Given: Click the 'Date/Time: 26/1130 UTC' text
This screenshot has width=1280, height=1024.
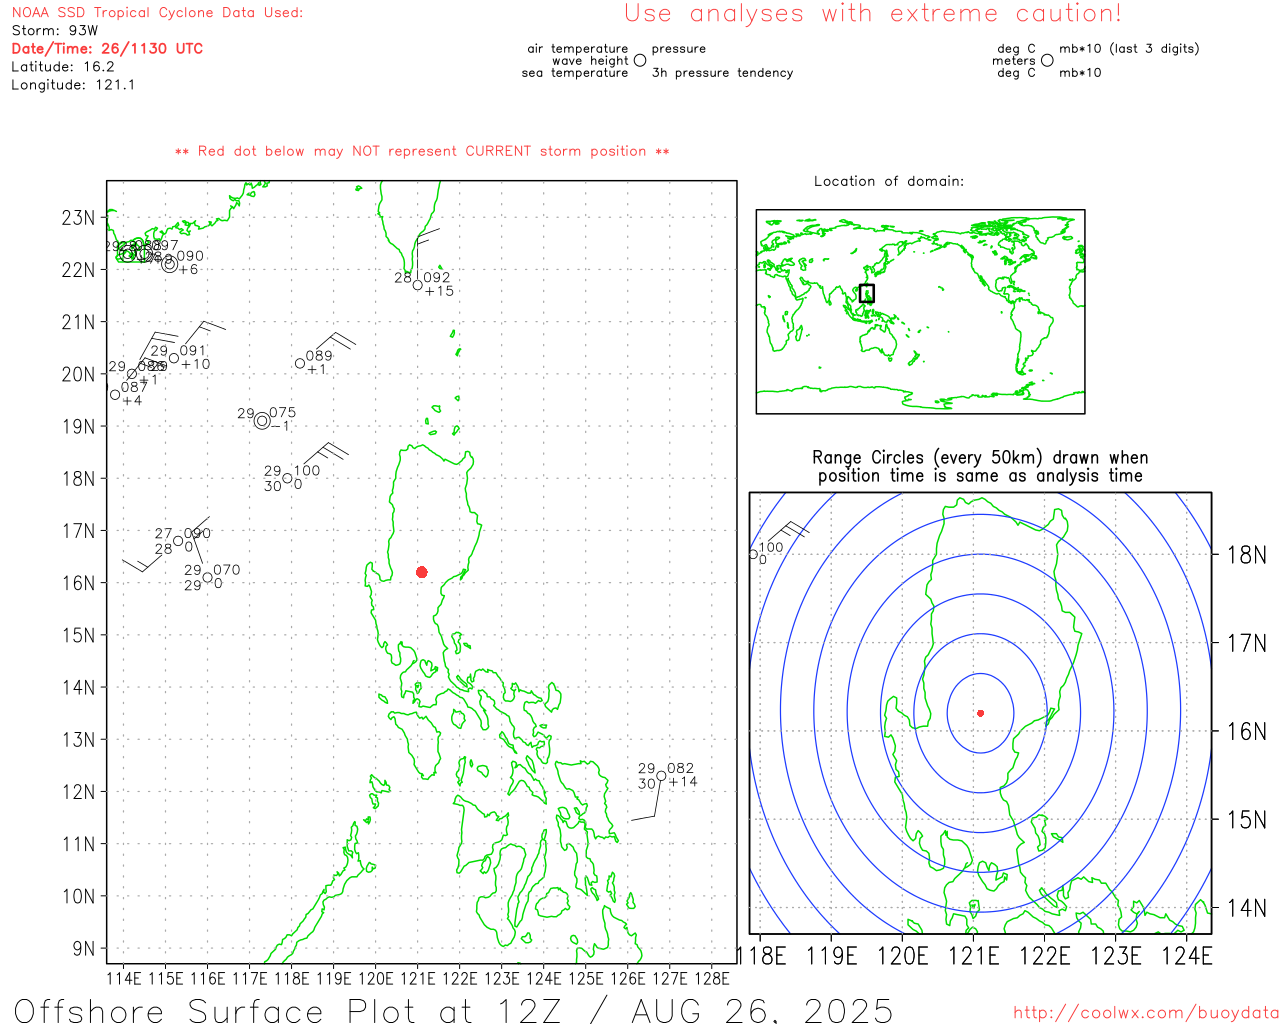Looking at the screenshot, I should click(x=107, y=48).
